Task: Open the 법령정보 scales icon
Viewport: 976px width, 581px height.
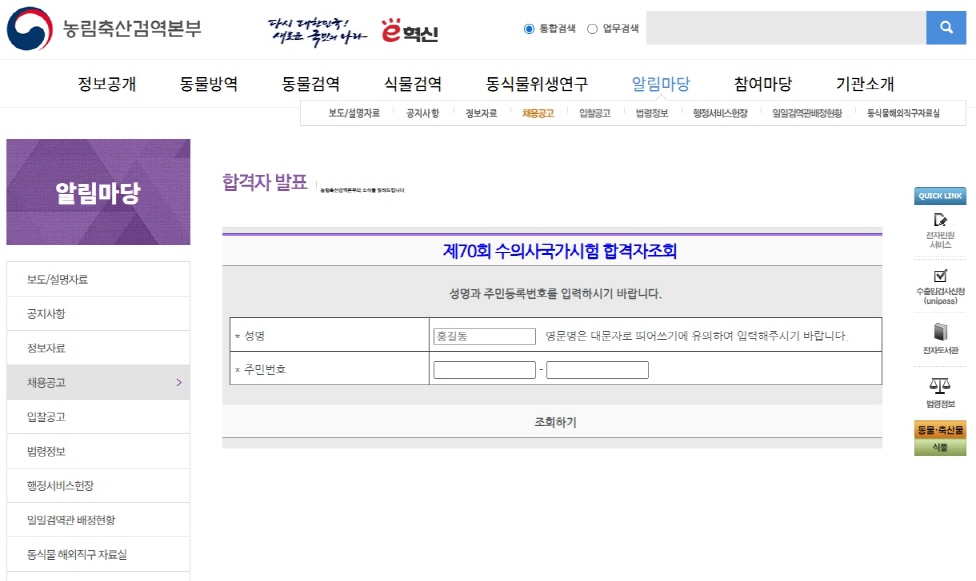Action: pyautogui.click(x=939, y=385)
